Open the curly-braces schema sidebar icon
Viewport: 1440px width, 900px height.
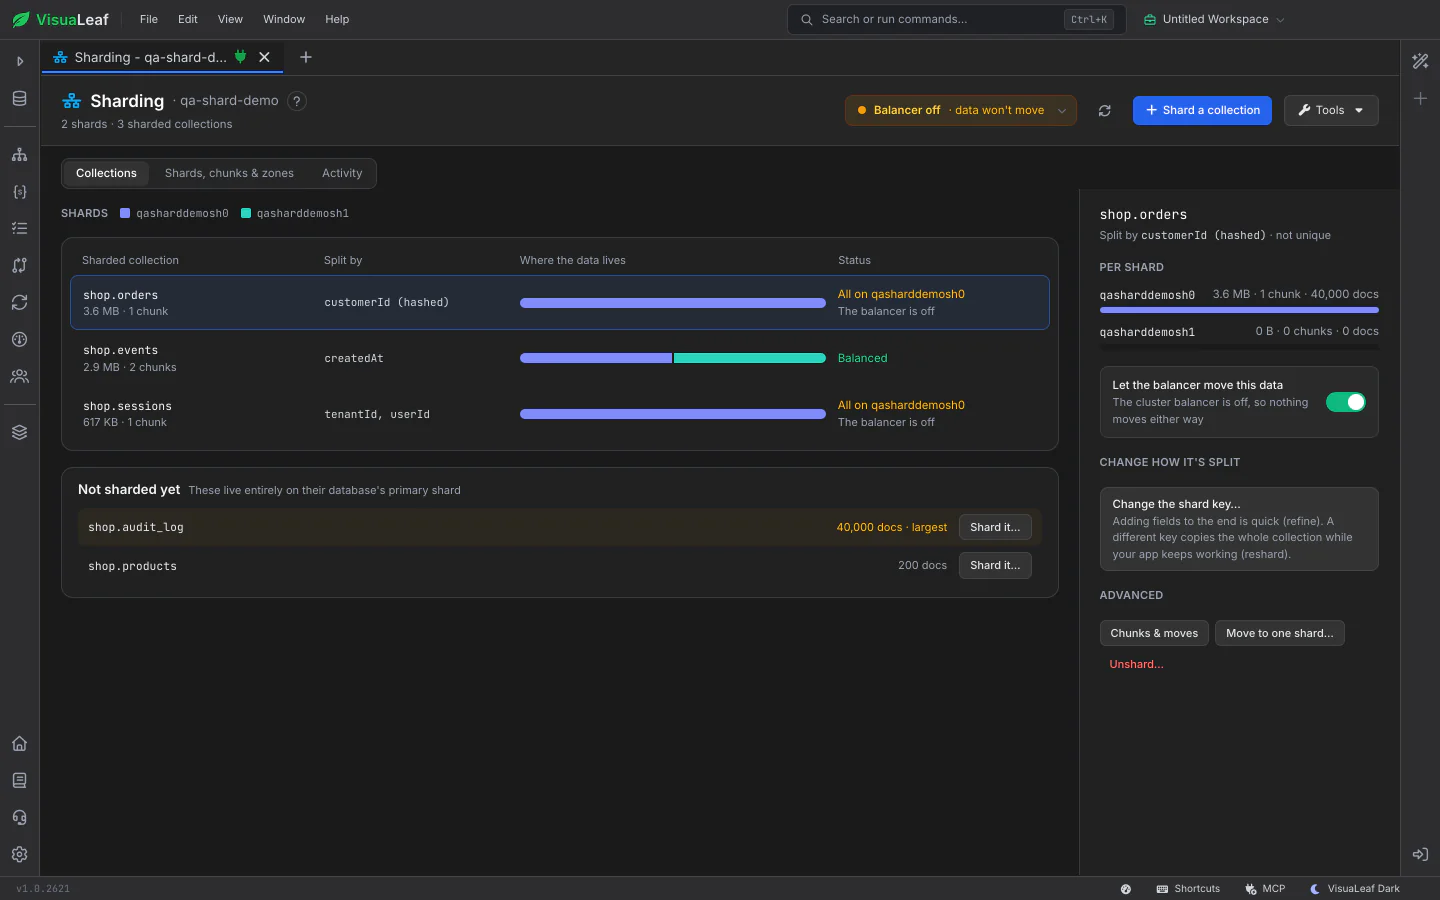19,191
